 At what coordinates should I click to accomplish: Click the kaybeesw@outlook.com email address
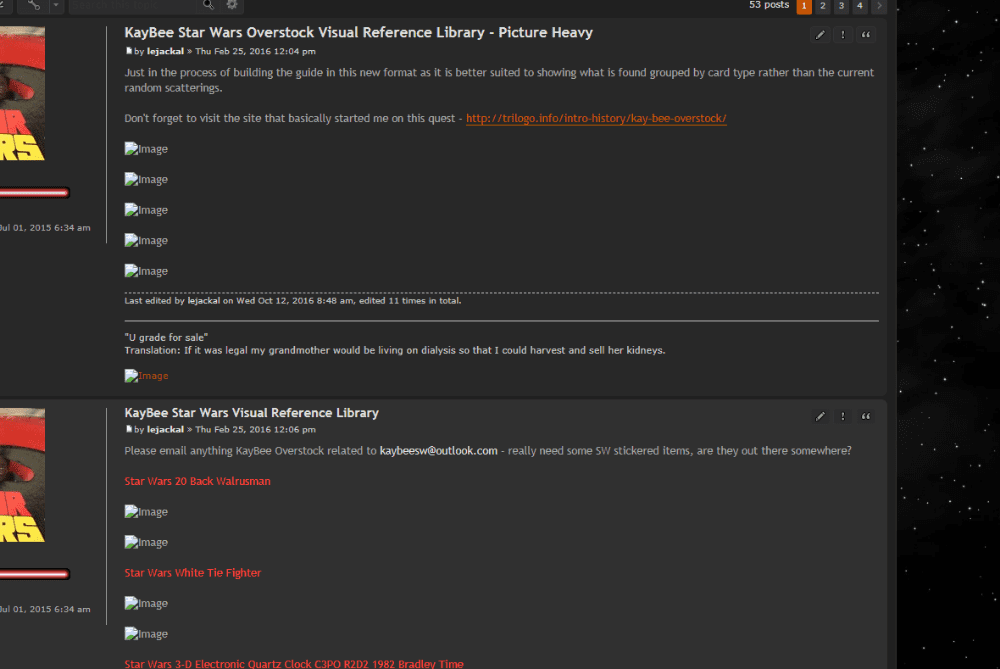[x=438, y=450]
